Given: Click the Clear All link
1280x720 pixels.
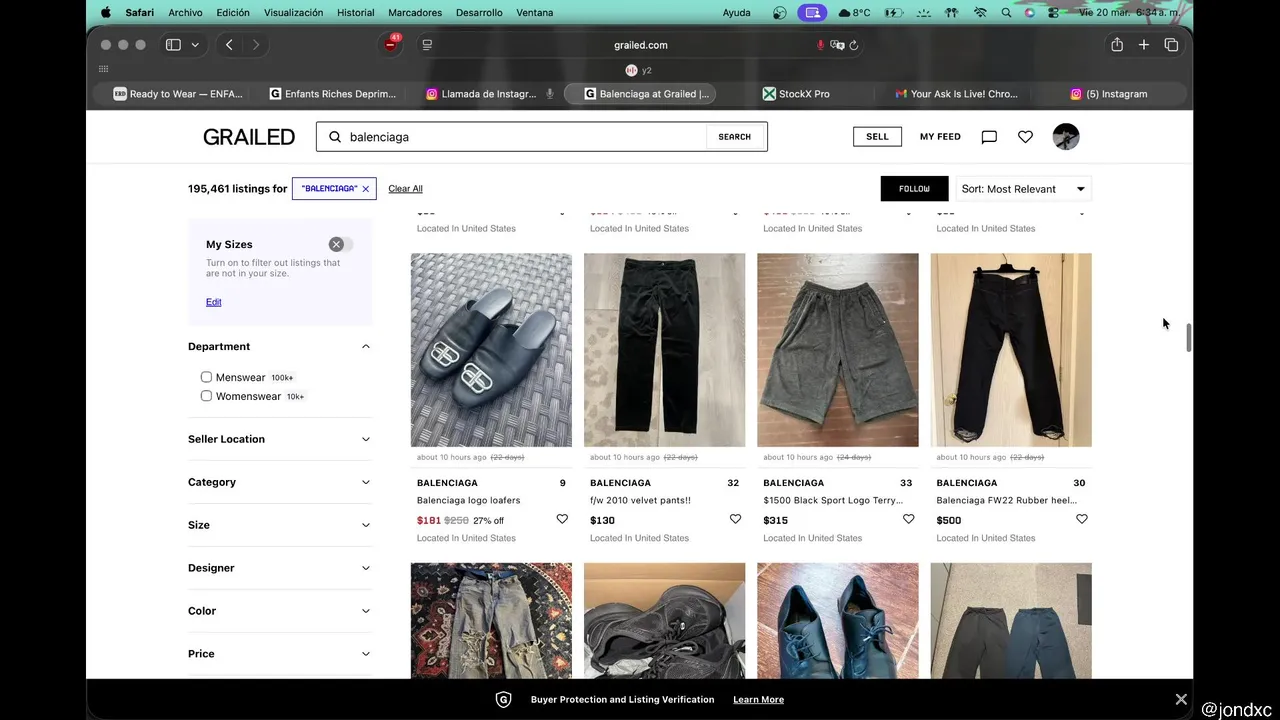Looking at the screenshot, I should pyautogui.click(x=405, y=189).
